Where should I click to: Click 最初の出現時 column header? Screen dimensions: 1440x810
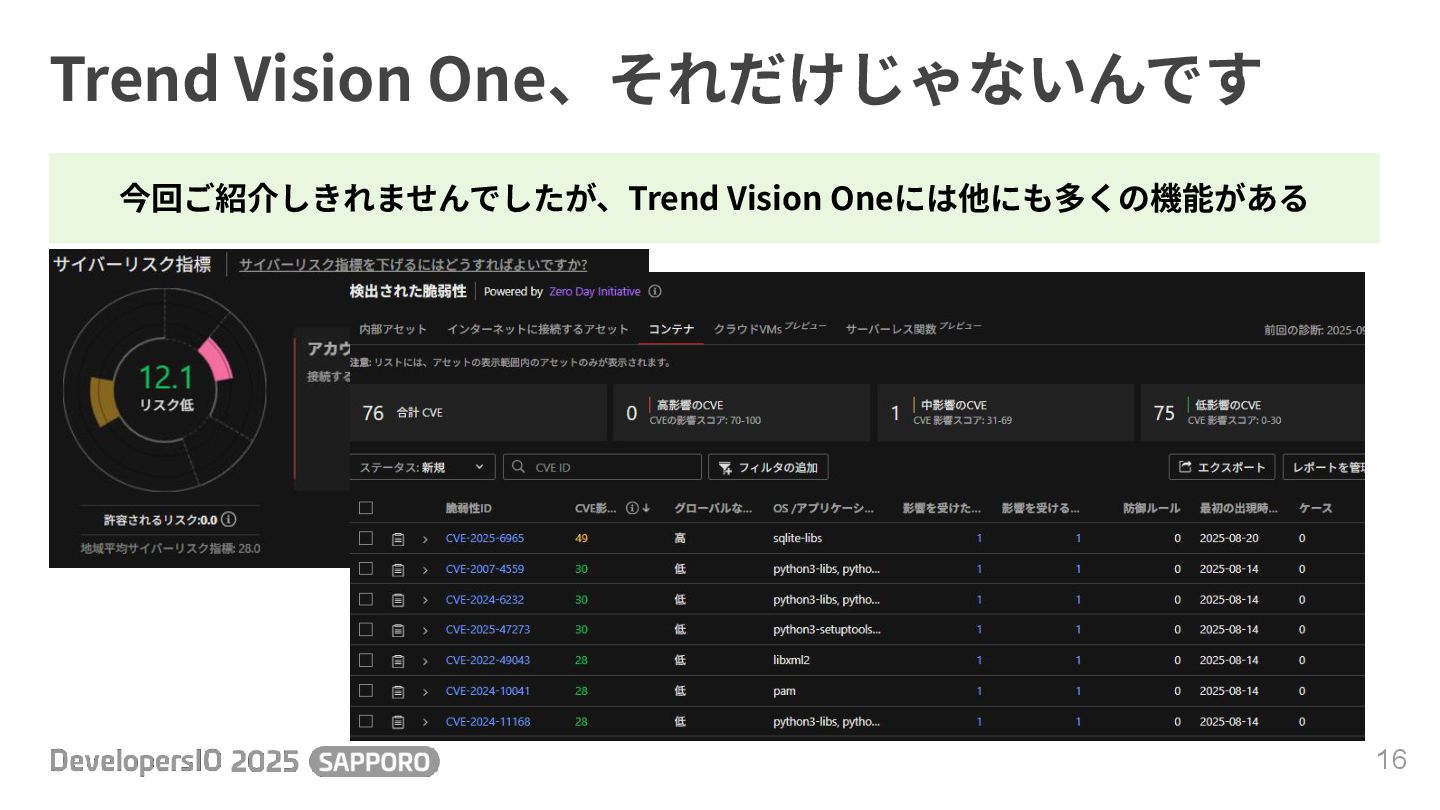tap(1239, 508)
